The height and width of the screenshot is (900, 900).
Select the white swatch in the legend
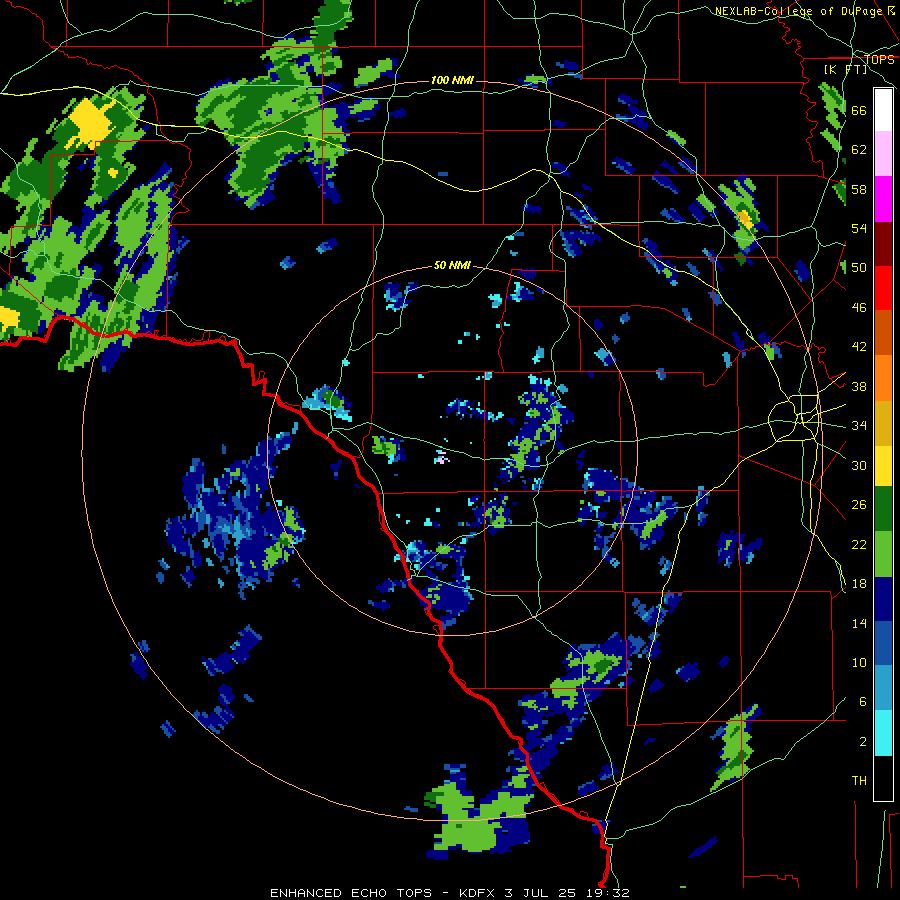click(x=883, y=110)
